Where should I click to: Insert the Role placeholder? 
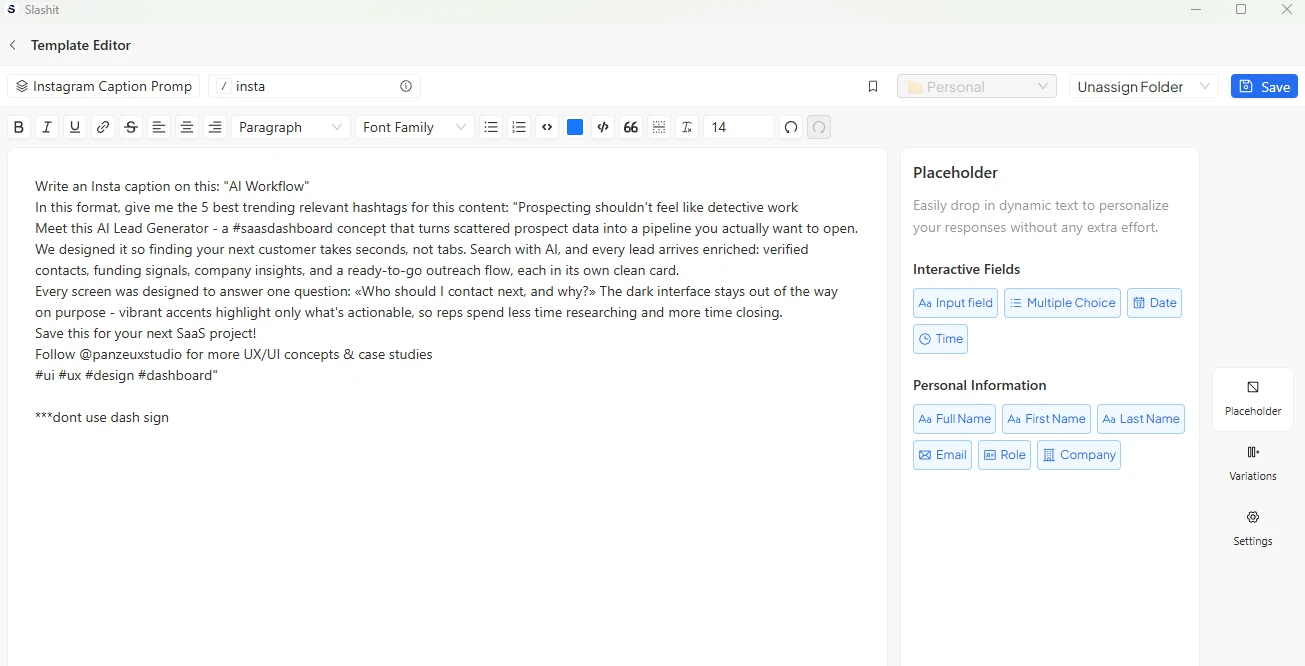click(1004, 455)
